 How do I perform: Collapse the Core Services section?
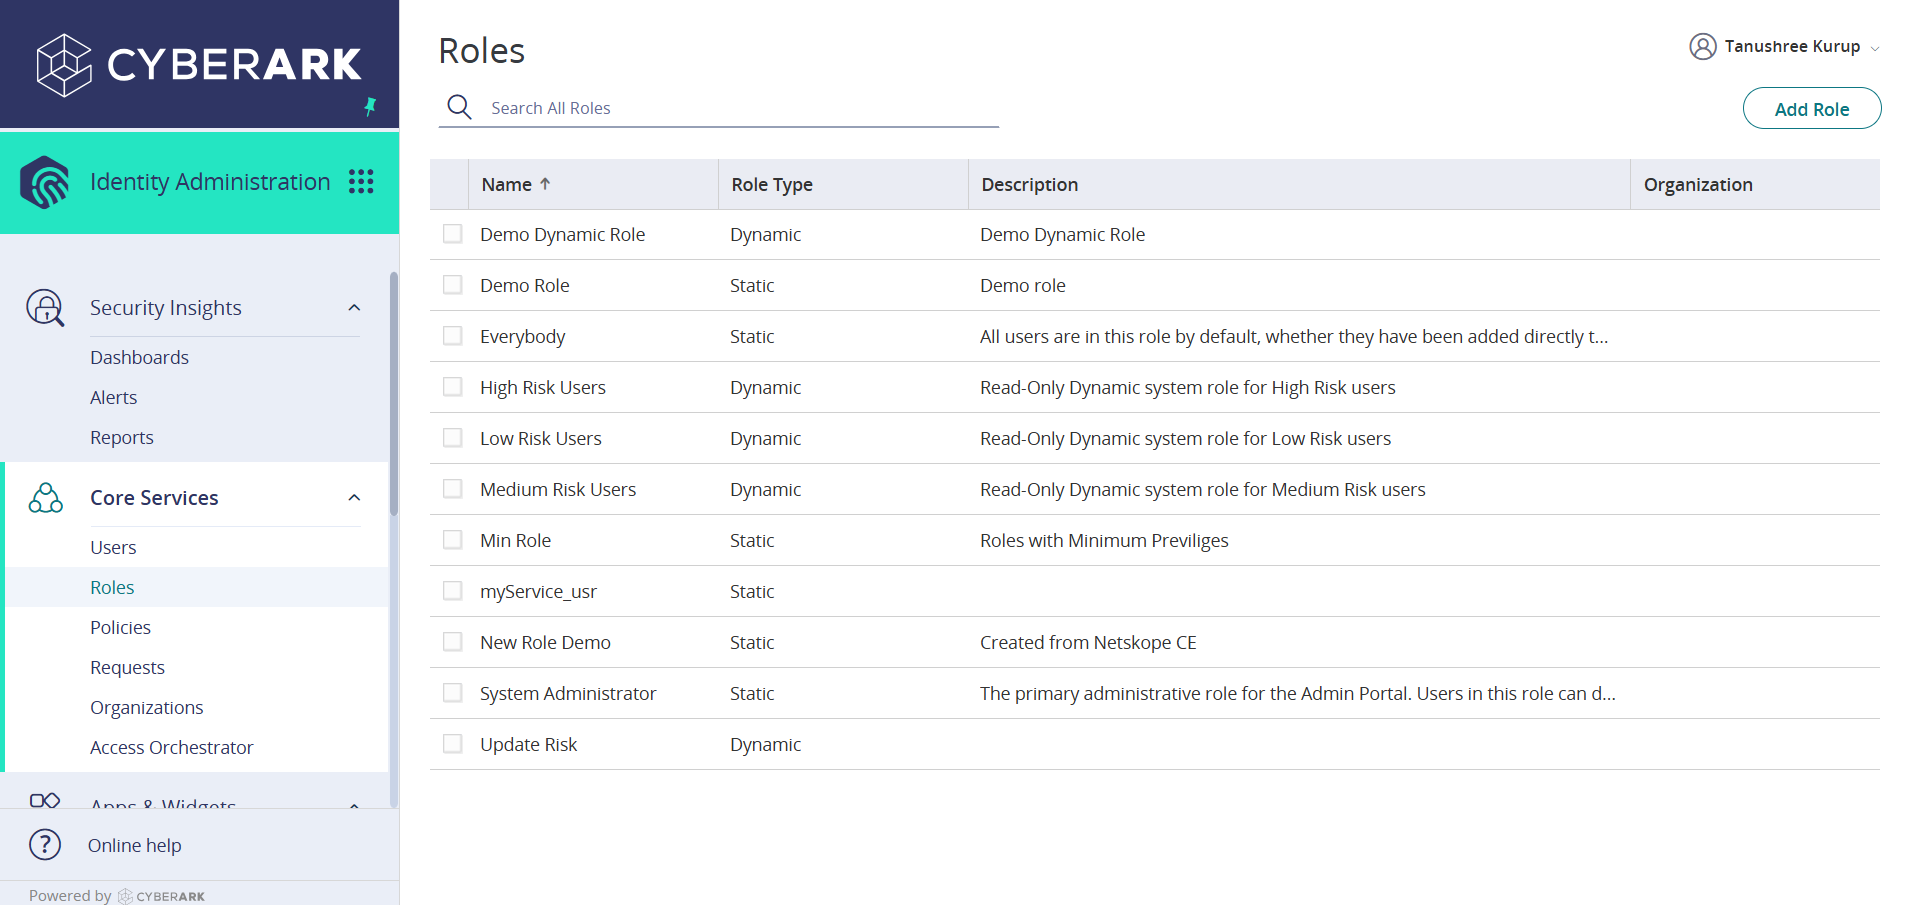354,498
